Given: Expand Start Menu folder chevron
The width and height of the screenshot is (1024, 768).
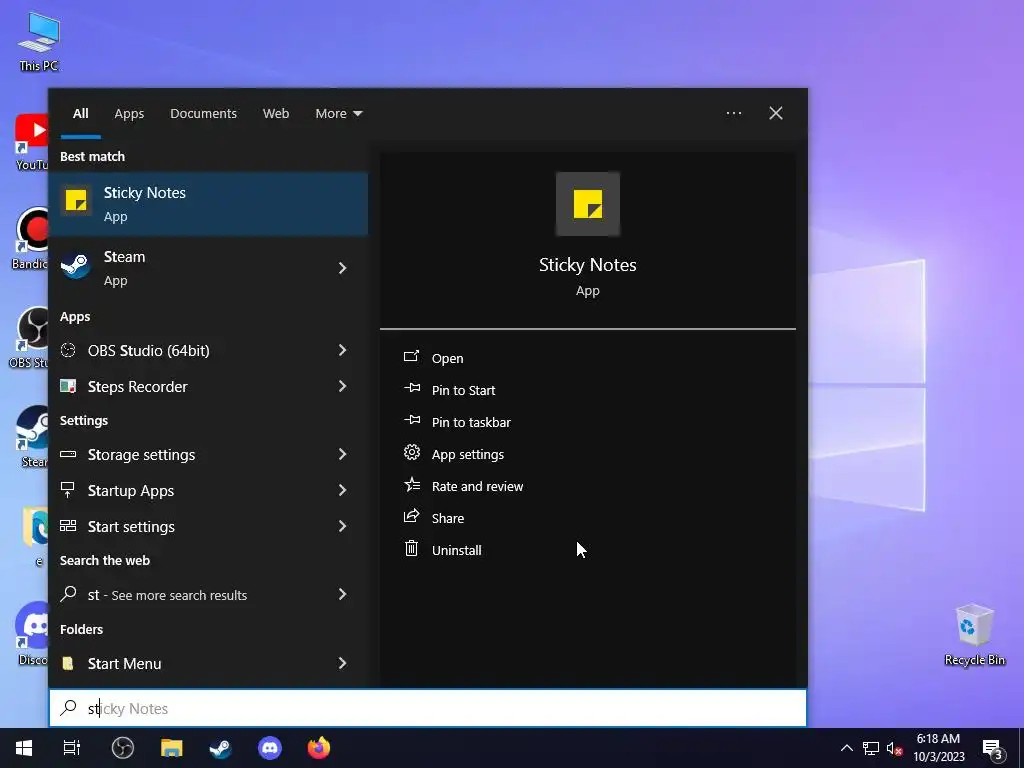Looking at the screenshot, I should tap(342, 664).
